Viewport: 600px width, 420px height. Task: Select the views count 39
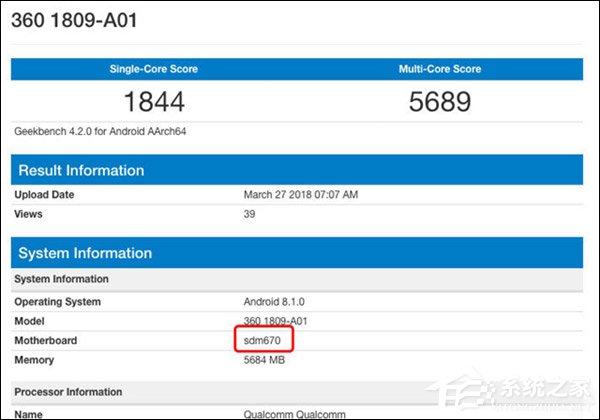tap(249, 214)
